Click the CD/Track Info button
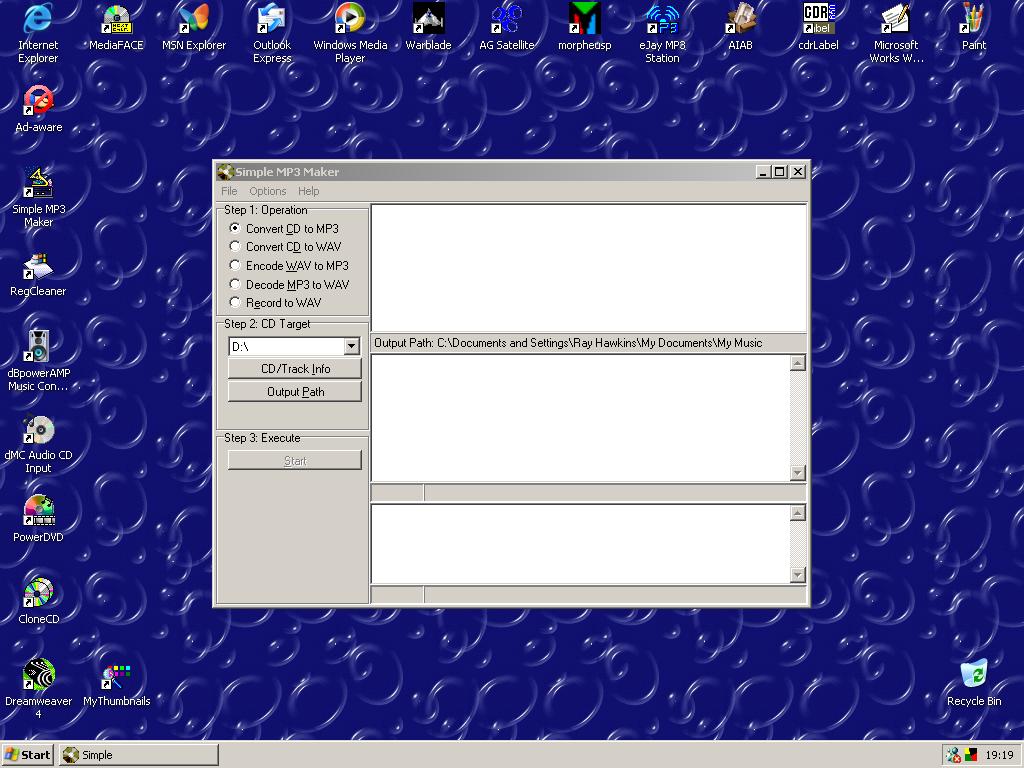This screenshot has height=768, width=1024. click(295, 369)
